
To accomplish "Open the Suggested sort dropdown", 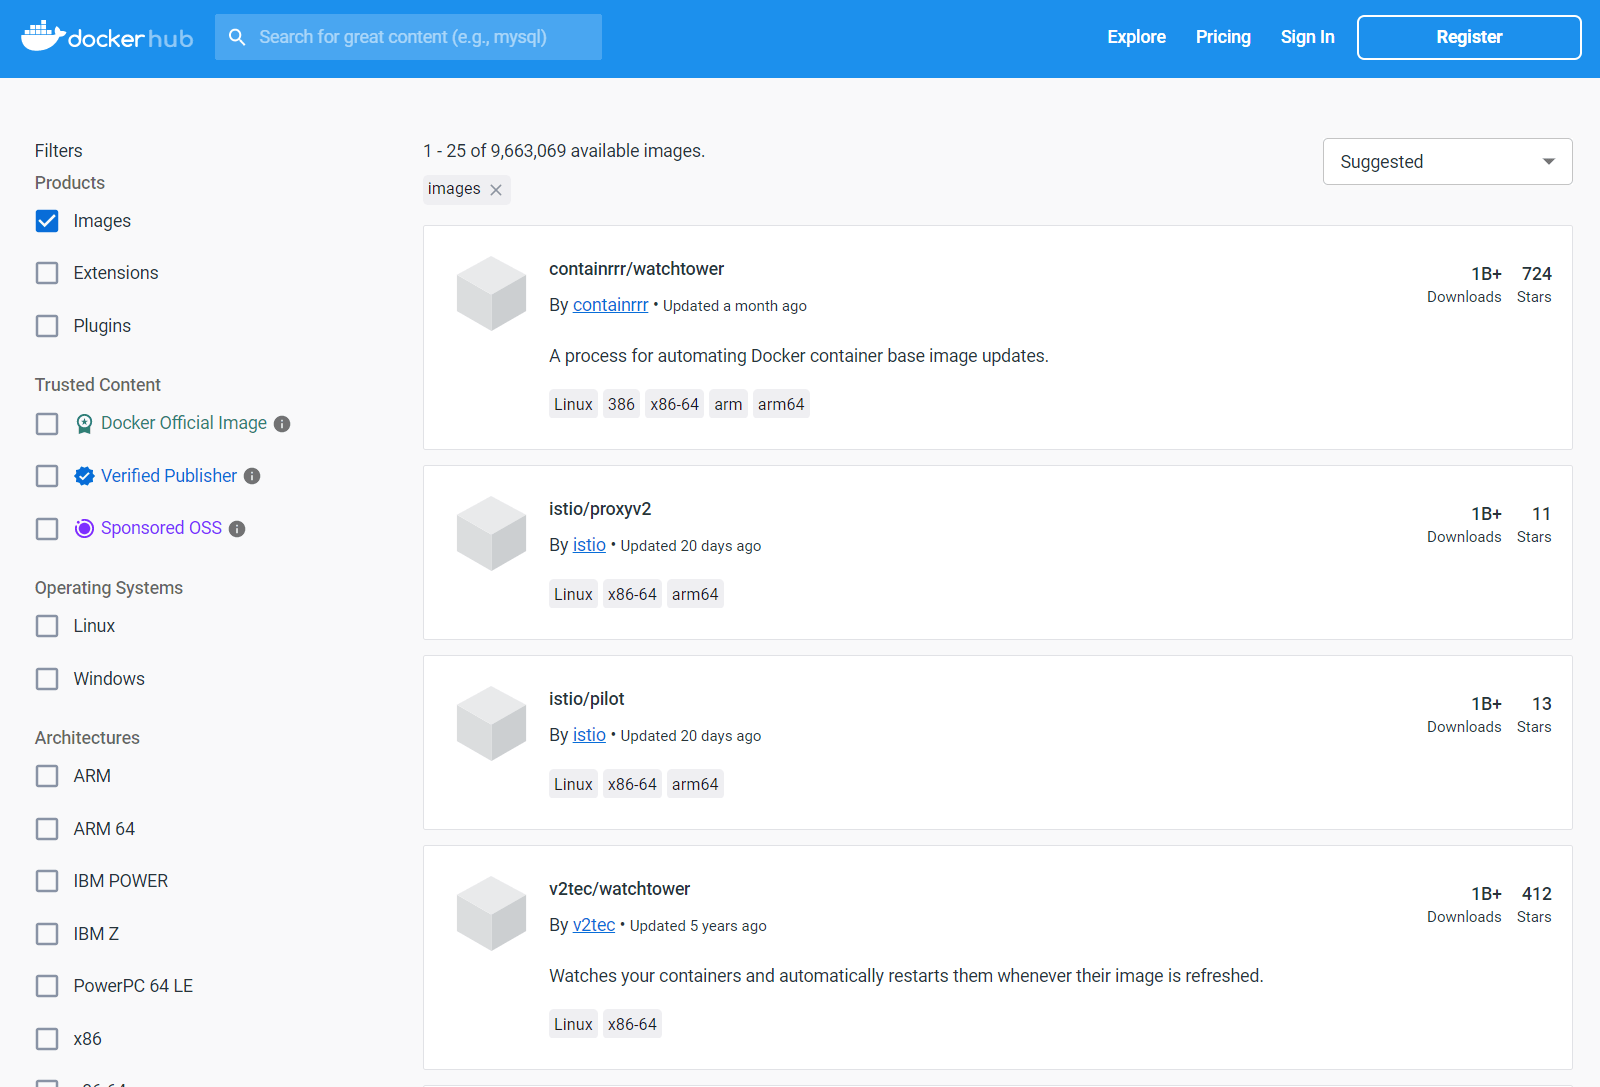I will point(1447,162).
